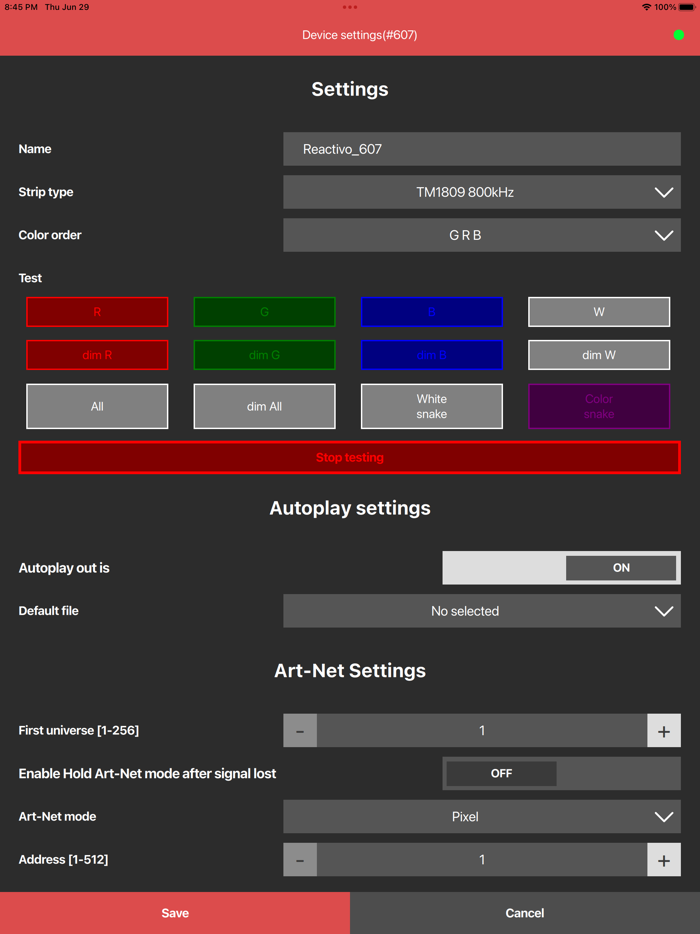Open the Strip type dropdown

click(482, 192)
